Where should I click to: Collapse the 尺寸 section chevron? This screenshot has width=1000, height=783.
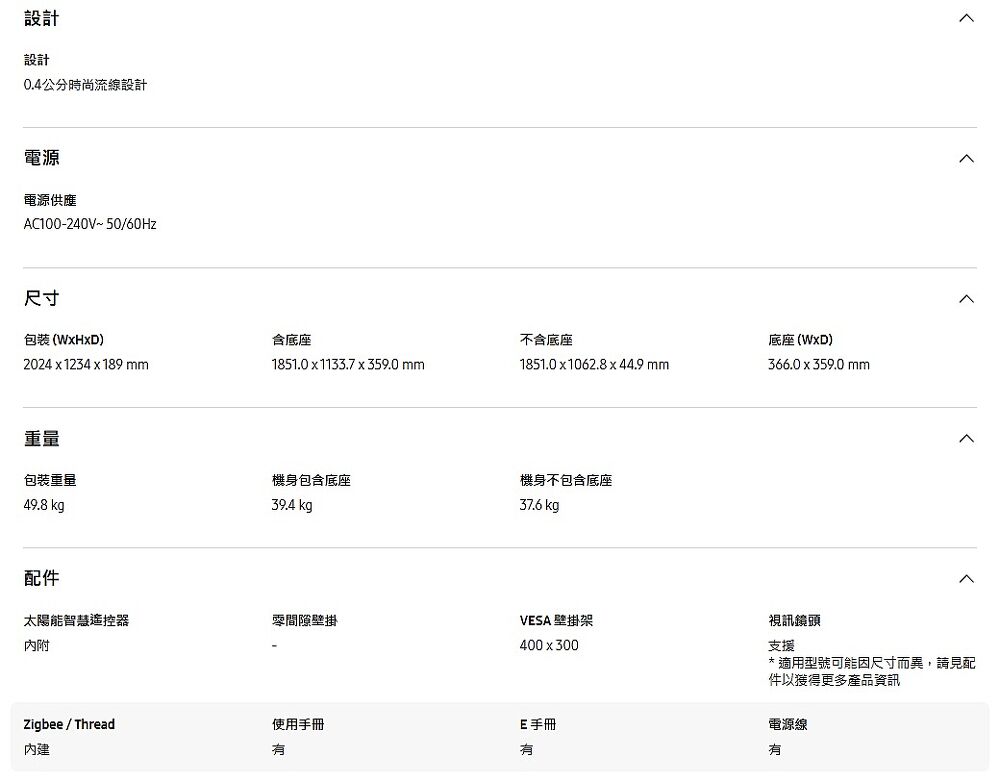(966, 298)
